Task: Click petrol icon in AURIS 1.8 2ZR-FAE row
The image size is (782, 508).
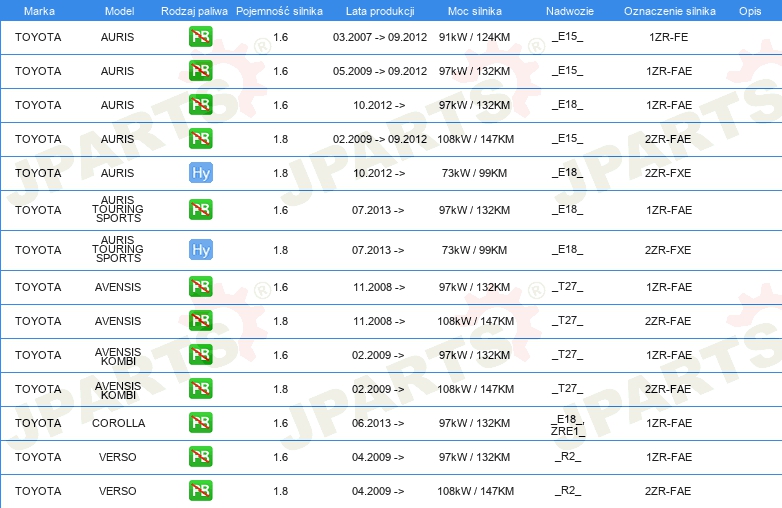Action: click(x=200, y=139)
